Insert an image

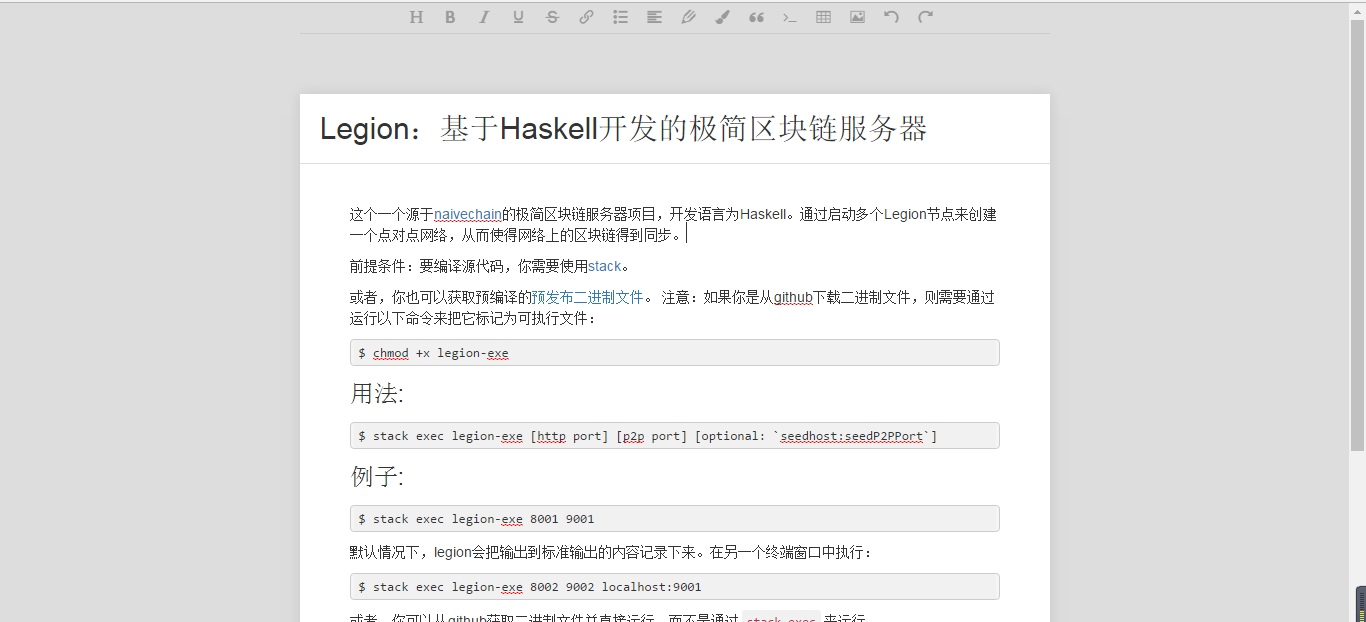coord(857,17)
